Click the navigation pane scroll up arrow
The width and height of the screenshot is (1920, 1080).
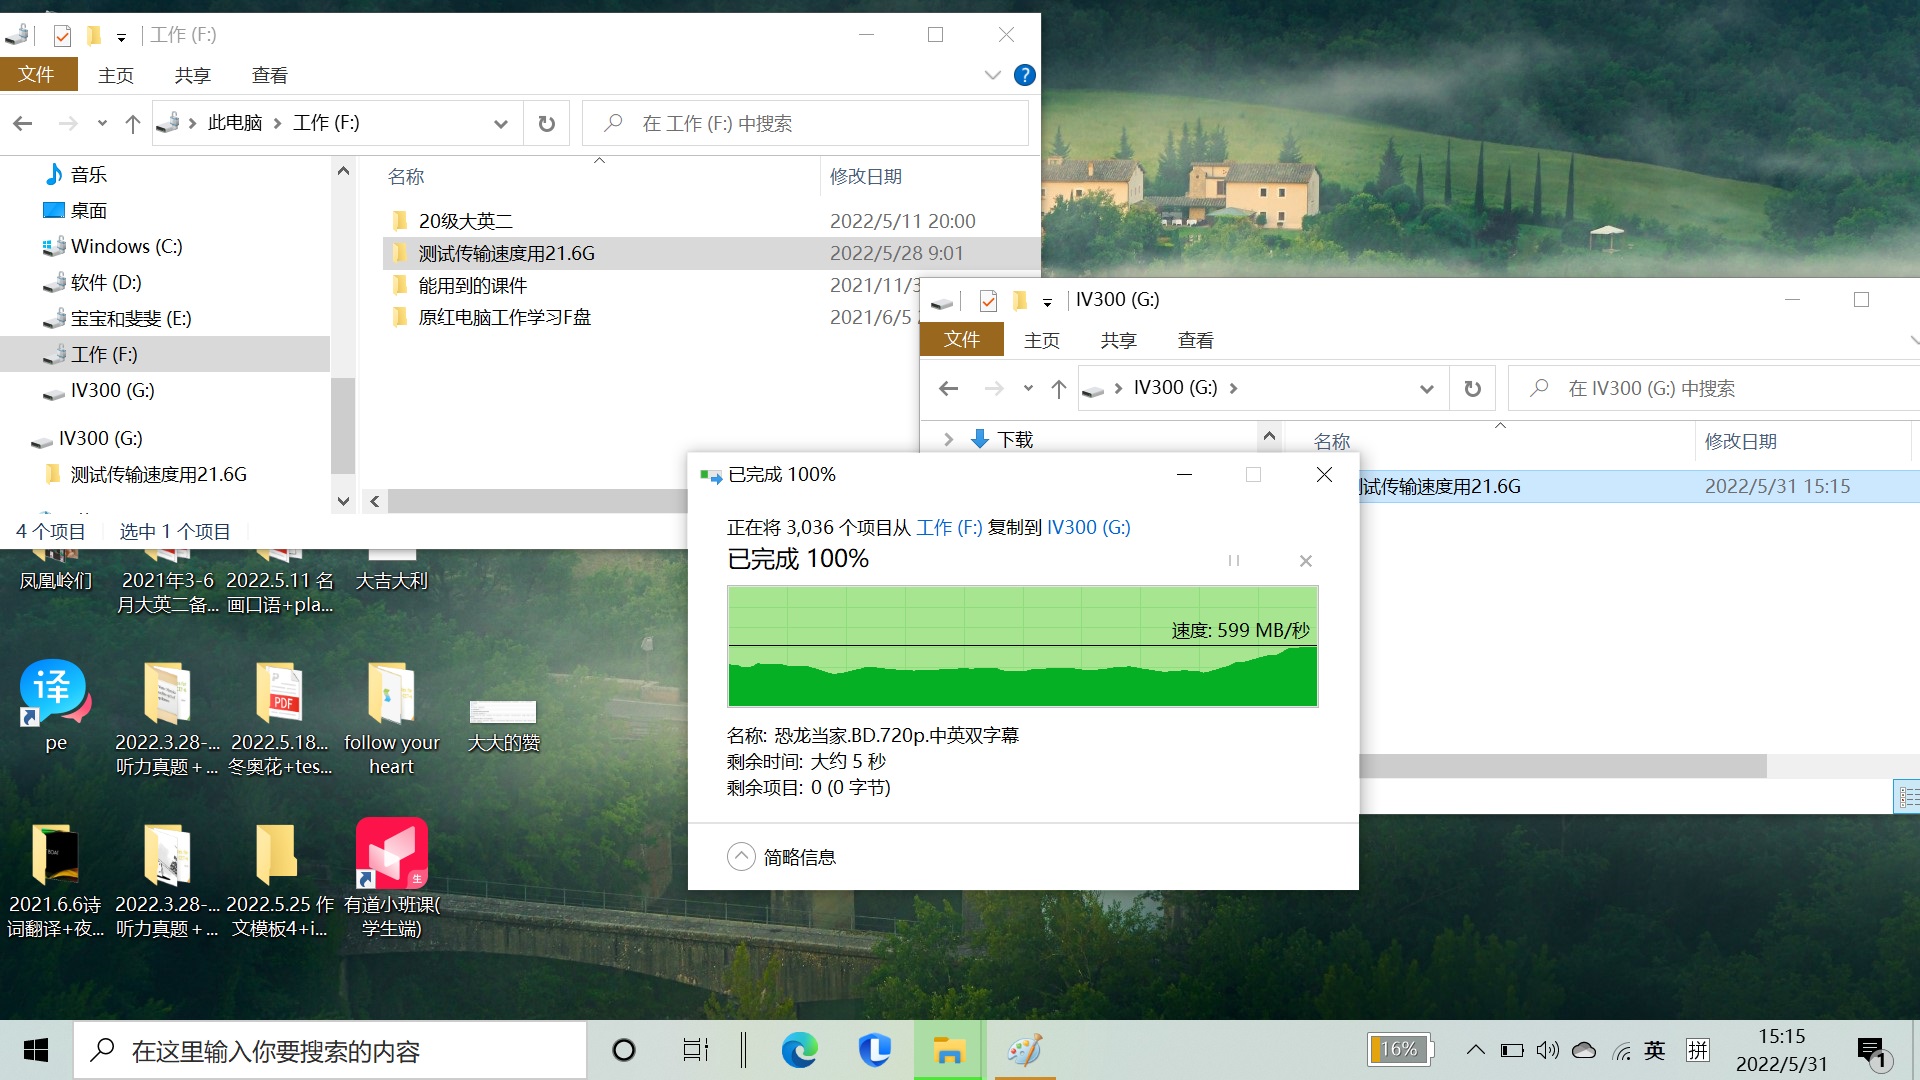343,171
